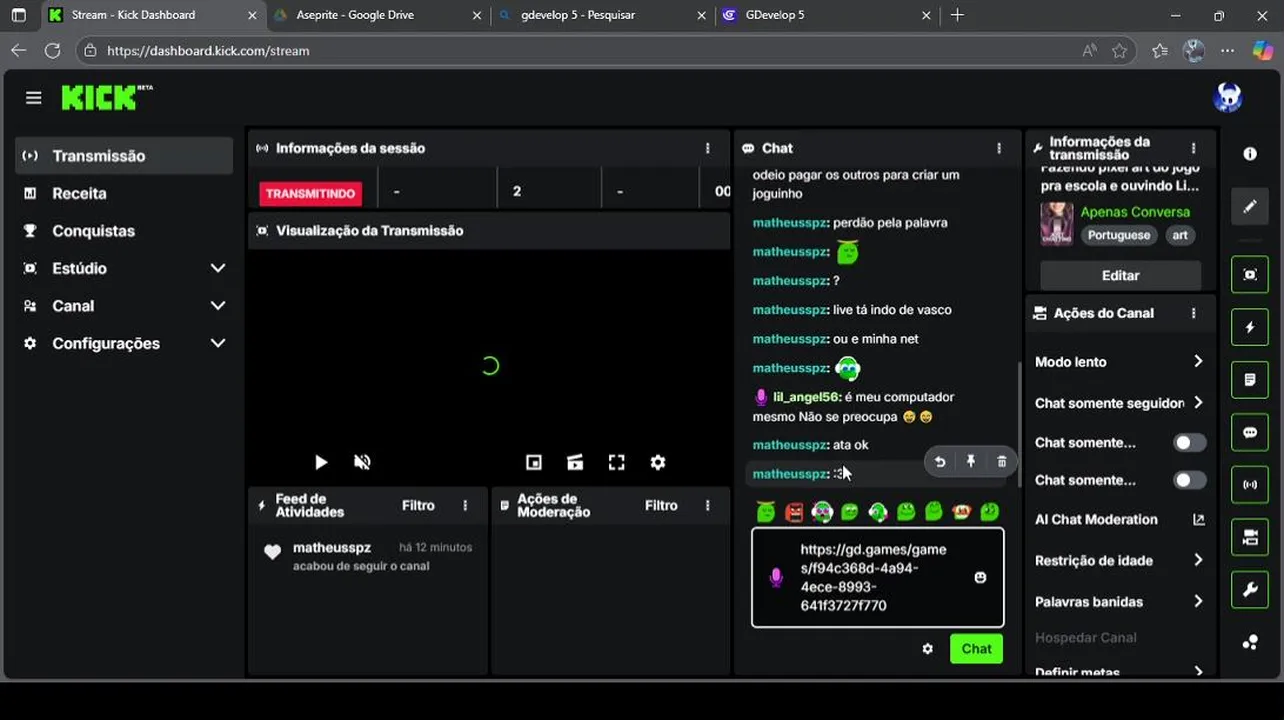Screen dimensions: 1284x720
Task: Click the Apenas Conversa category thumbnail
Action: (1057, 224)
